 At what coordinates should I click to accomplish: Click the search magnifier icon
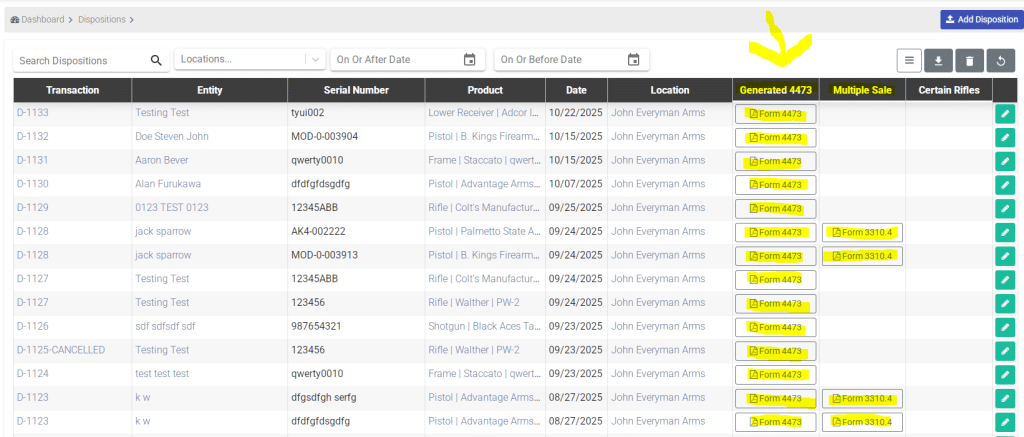point(156,60)
